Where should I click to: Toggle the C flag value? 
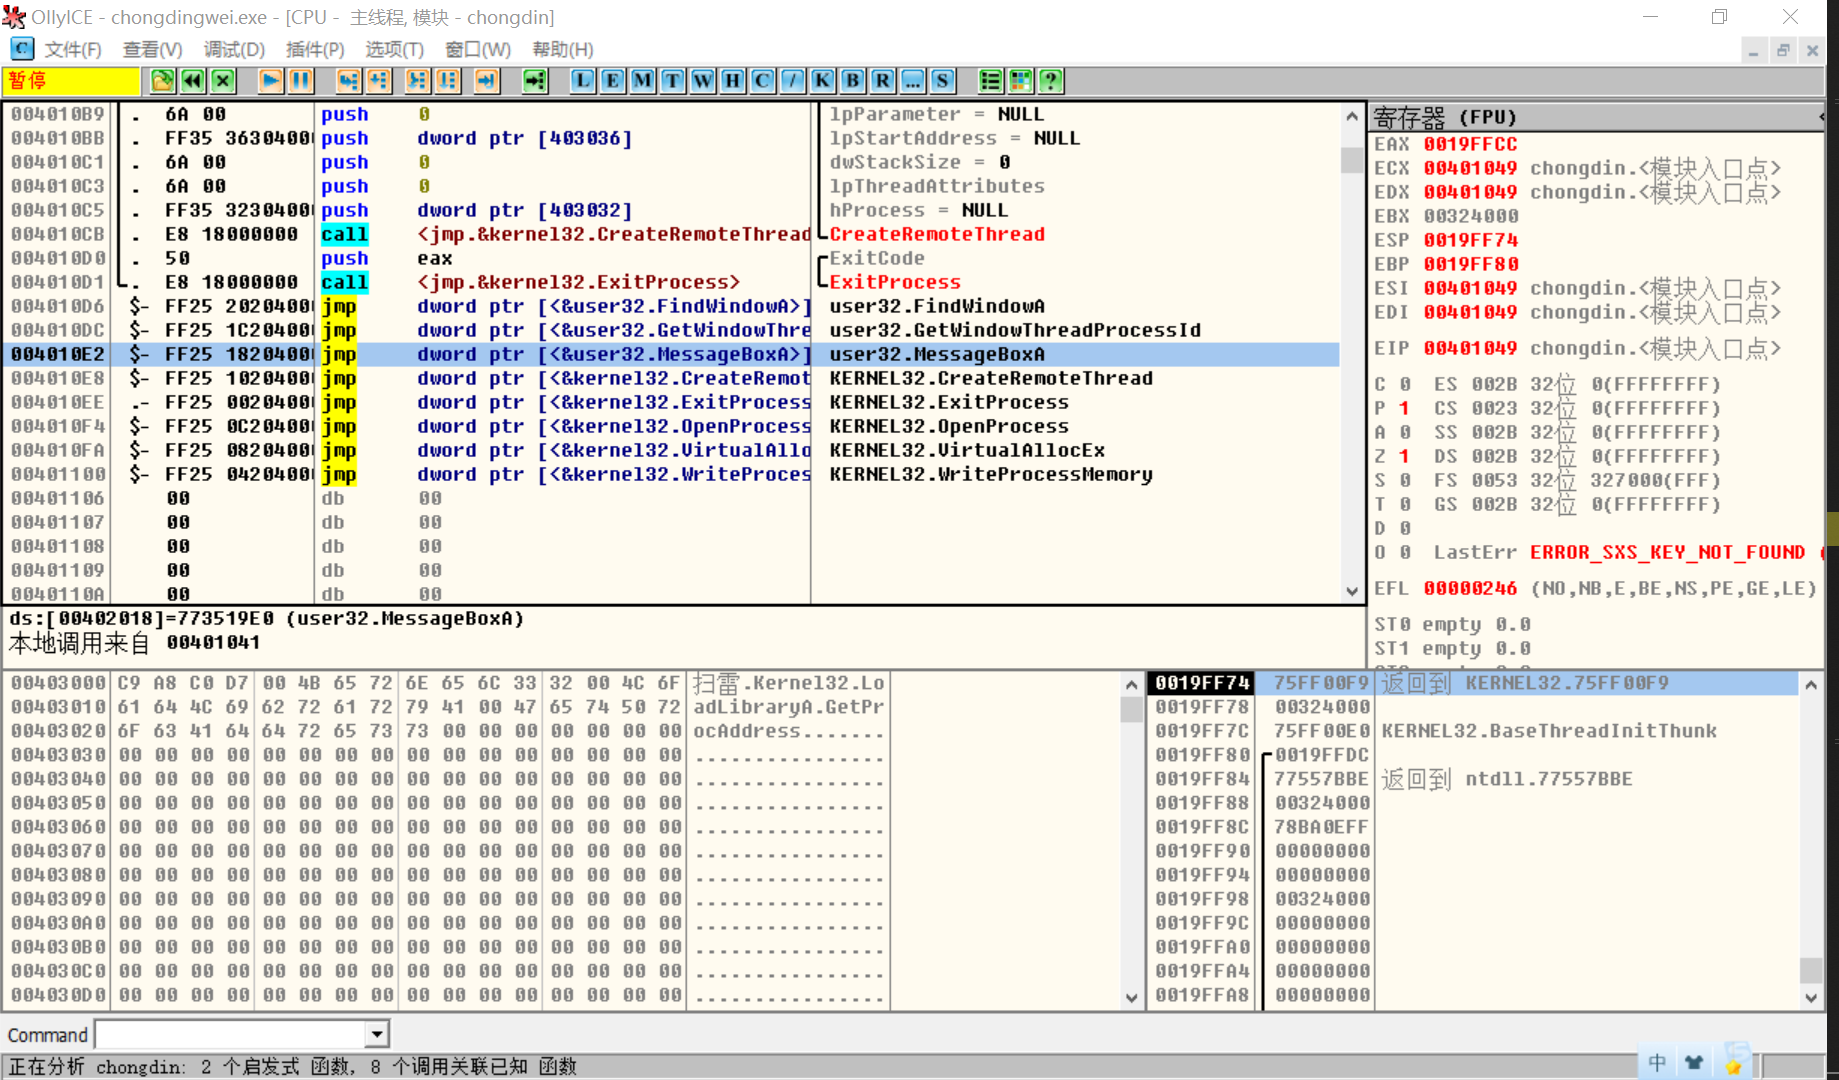(1404, 384)
